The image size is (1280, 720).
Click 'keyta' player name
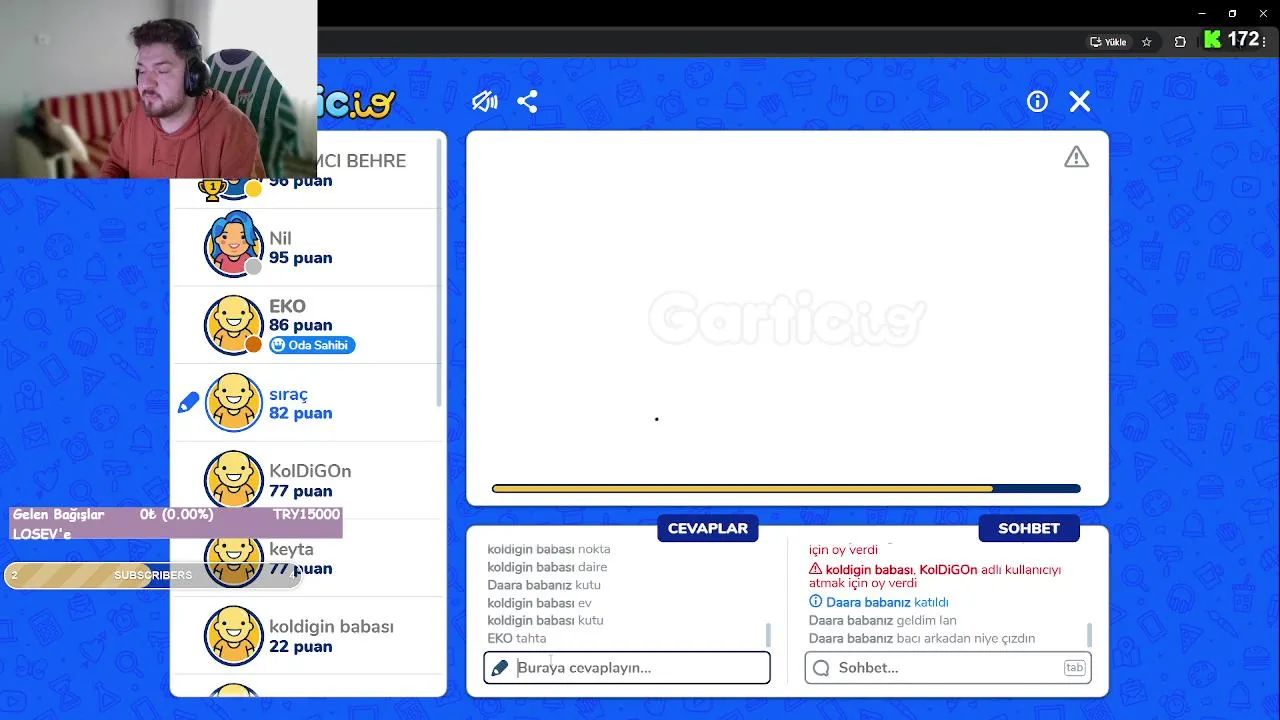click(x=291, y=549)
